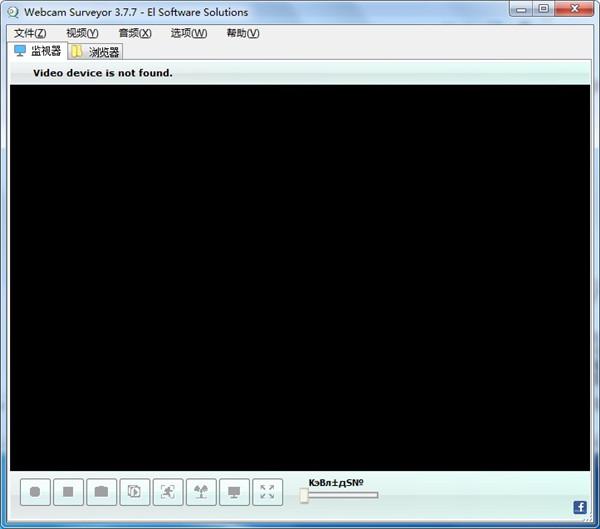Screen dimensions: 600x529
Task: Click the Webcam Surveyor title bar app icon
Action: pos(13,12)
